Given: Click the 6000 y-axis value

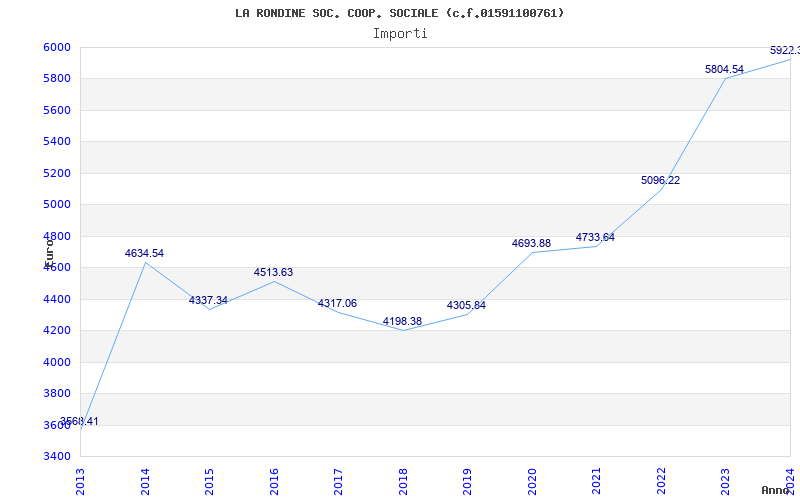Looking at the screenshot, I should point(57,47).
